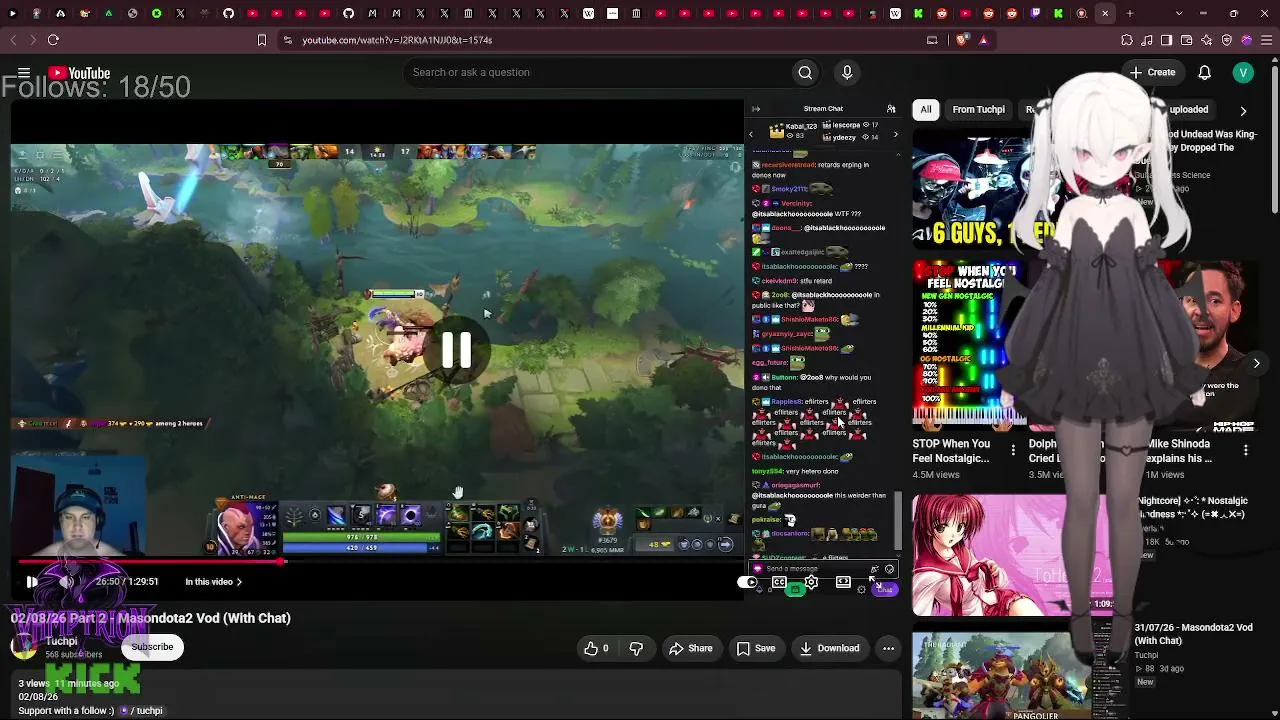Screen dimensions: 1280x720
Task: Start voice search with the microphone icon
Action: [847, 72]
